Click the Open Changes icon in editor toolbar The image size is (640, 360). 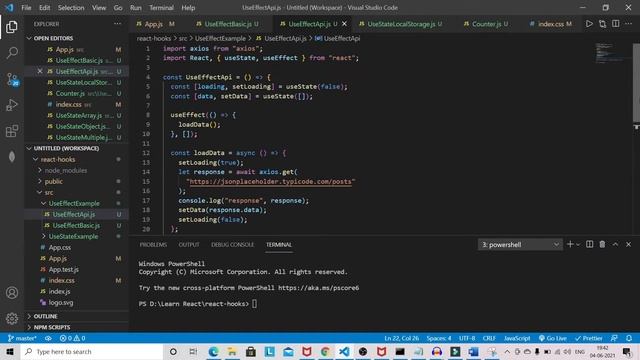click(x=602, y=24)
